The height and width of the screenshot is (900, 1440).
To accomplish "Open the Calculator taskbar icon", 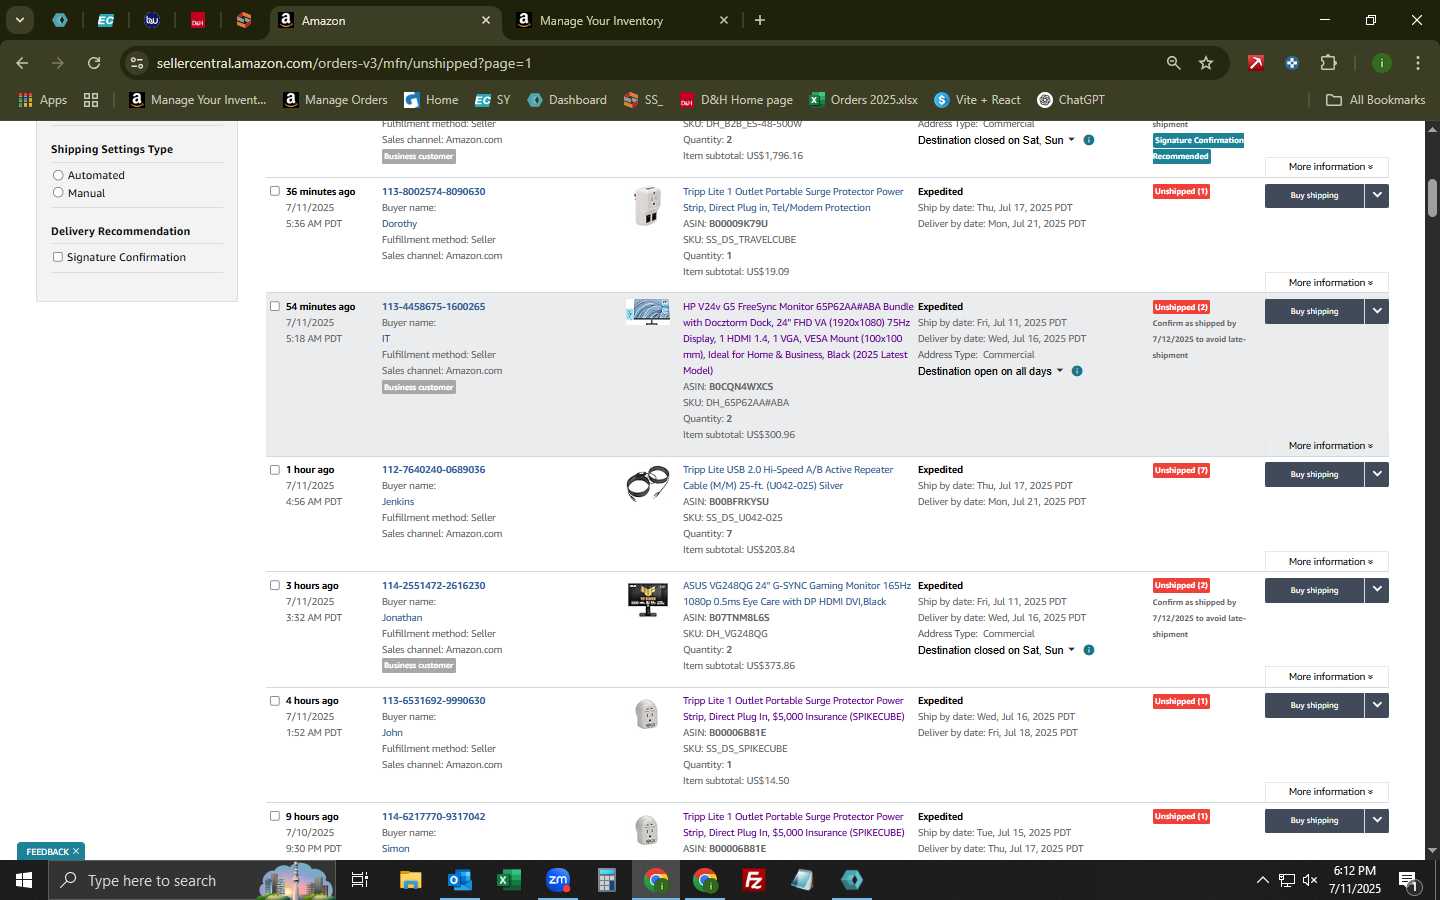I will (x=606, y=880).
